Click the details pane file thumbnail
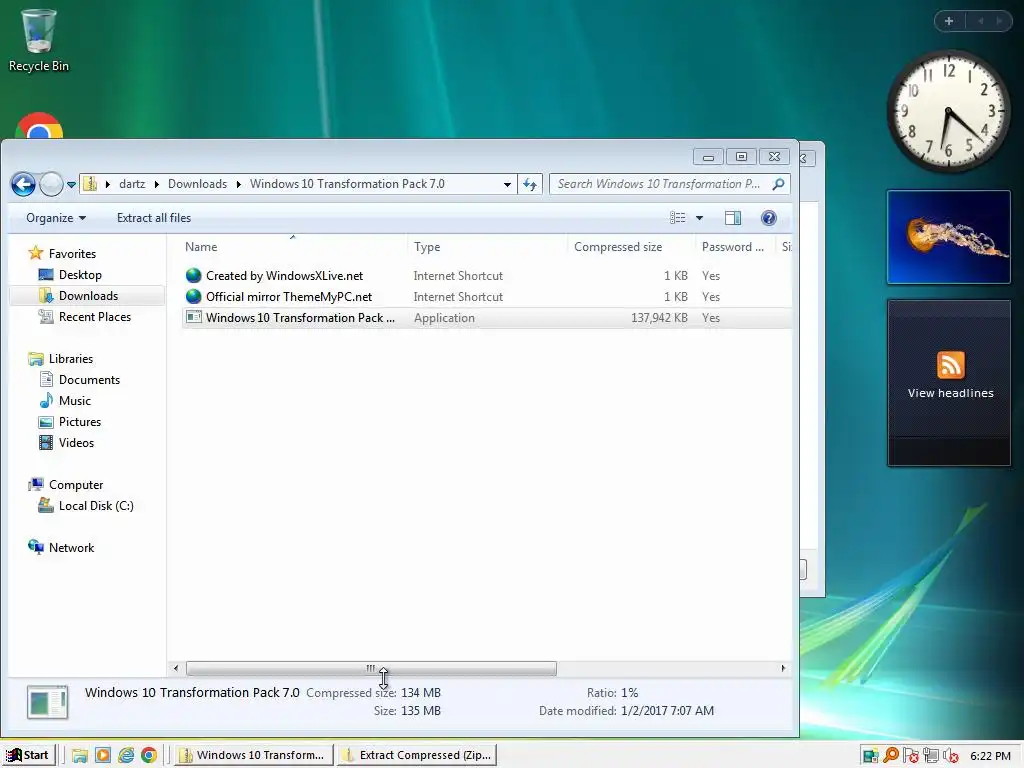This screenshot has height=768, width=1024. coord(48,702)
